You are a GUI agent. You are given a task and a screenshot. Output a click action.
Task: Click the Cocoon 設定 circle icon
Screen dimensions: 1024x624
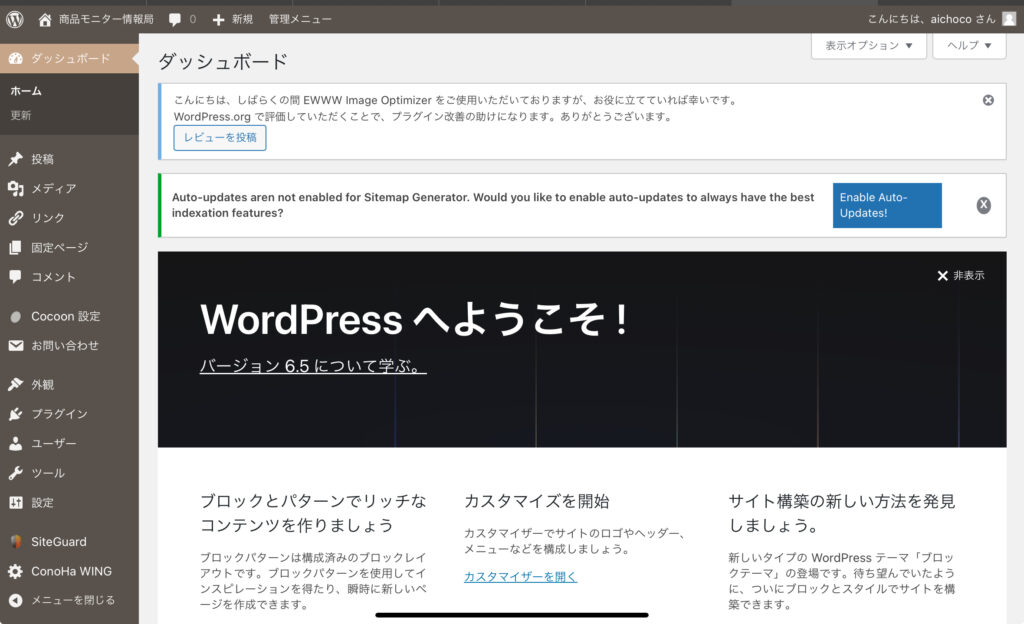pyautogui.click(x=16, y=317)
